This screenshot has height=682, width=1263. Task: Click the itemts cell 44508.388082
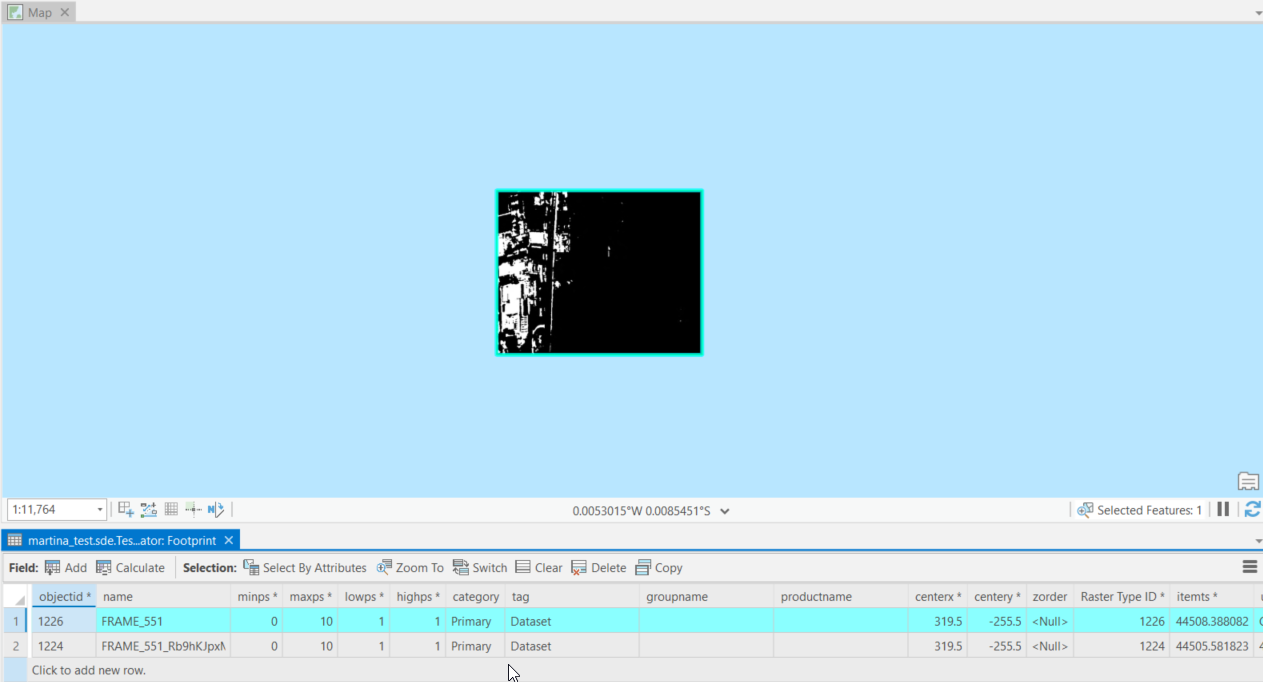point(1212,621)
